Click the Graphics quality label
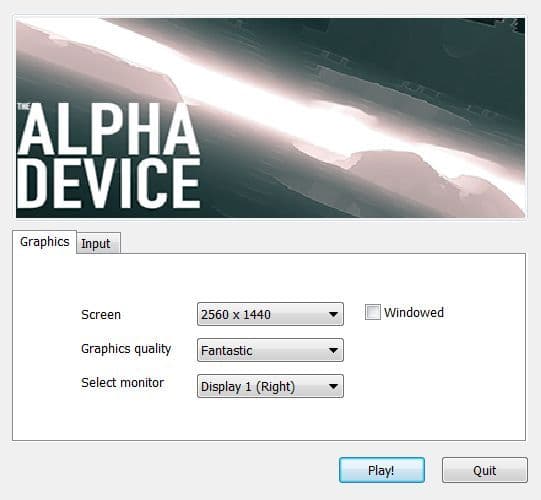 (x=126, y=349)
